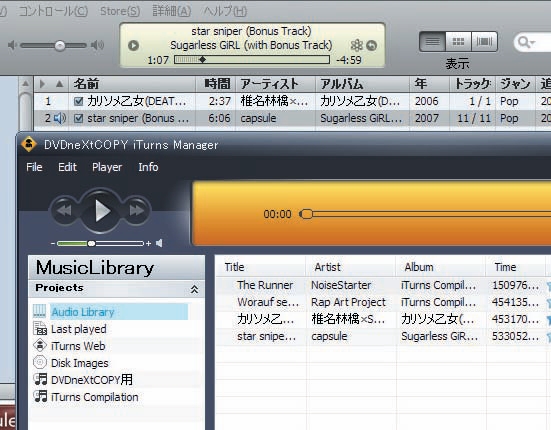The width and height of the screenshot is (551, 430).
Task: Click the repeat arrow icon in iTunes display
Action: tap(372, 45)
